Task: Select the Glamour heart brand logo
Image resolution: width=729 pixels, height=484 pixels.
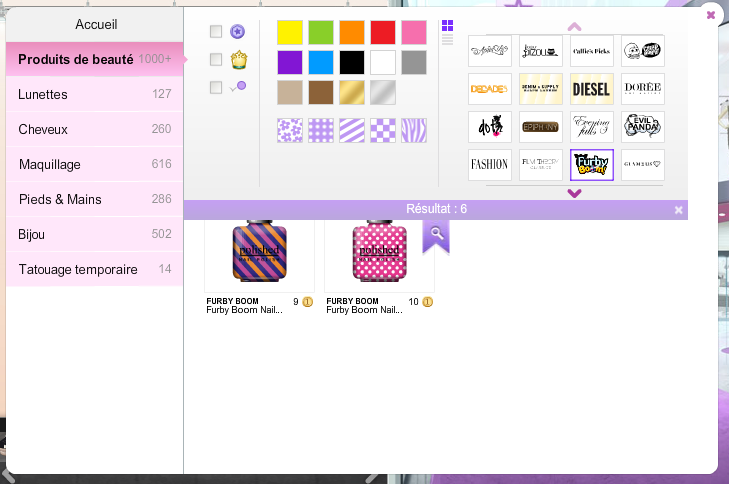Action: pyautogui.click(x=643, y=165)
